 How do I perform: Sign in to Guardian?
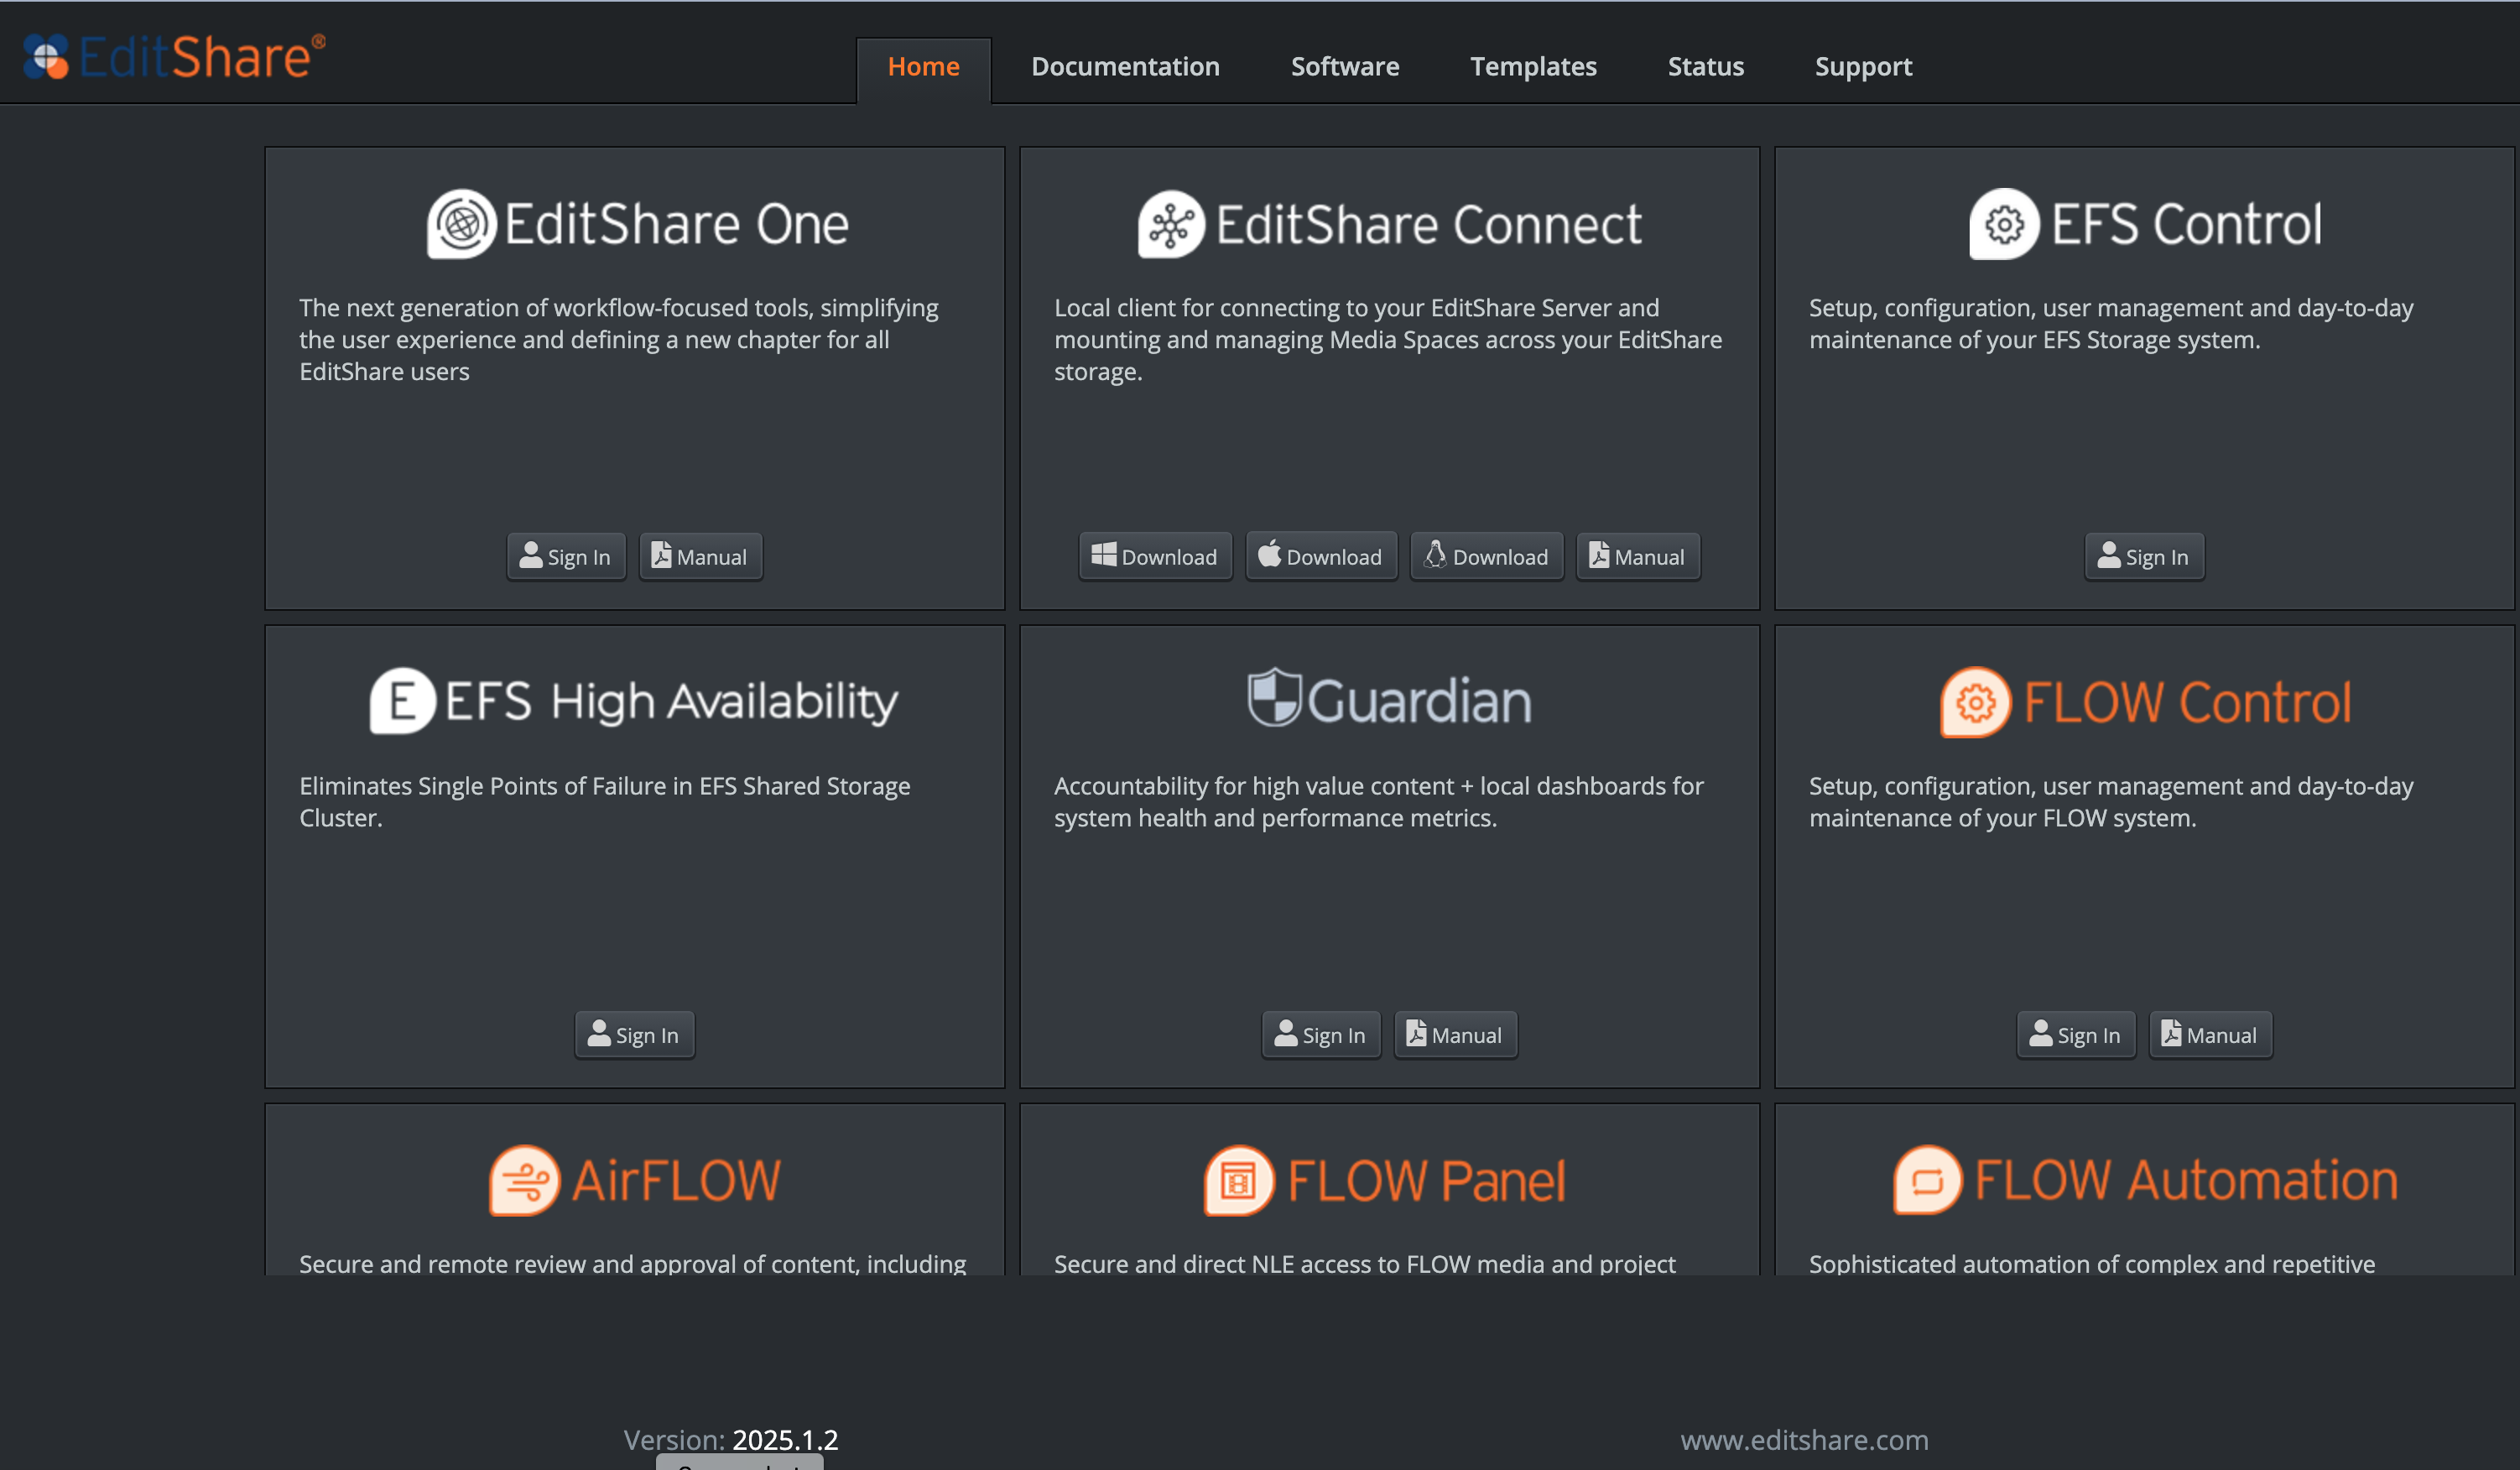pyautogui.click(x=1320, y=1035)
